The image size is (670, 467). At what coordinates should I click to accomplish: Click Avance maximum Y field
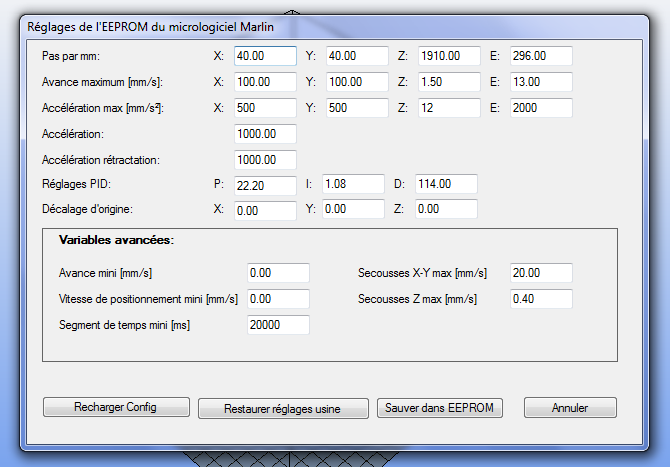click(x=357, y=82)
